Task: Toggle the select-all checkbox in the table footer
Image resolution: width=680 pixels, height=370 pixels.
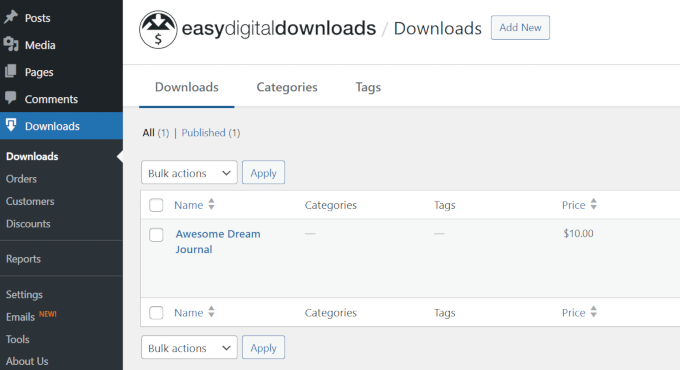Action: pos(156,312)
